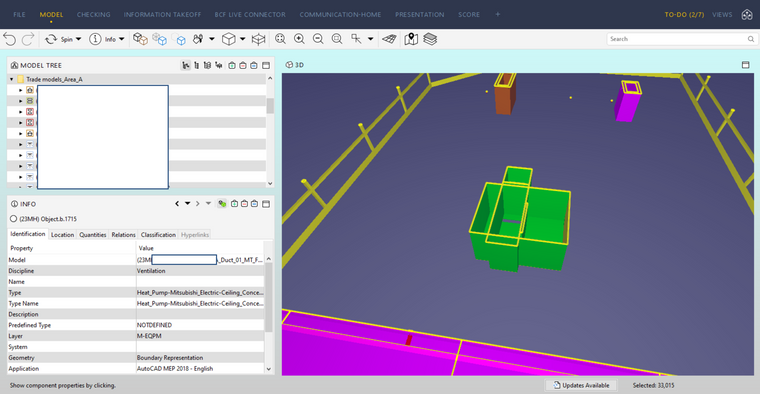Screen dimensions: 760x394
Task: Maximize the Model Tree panel
Action: 266,65
